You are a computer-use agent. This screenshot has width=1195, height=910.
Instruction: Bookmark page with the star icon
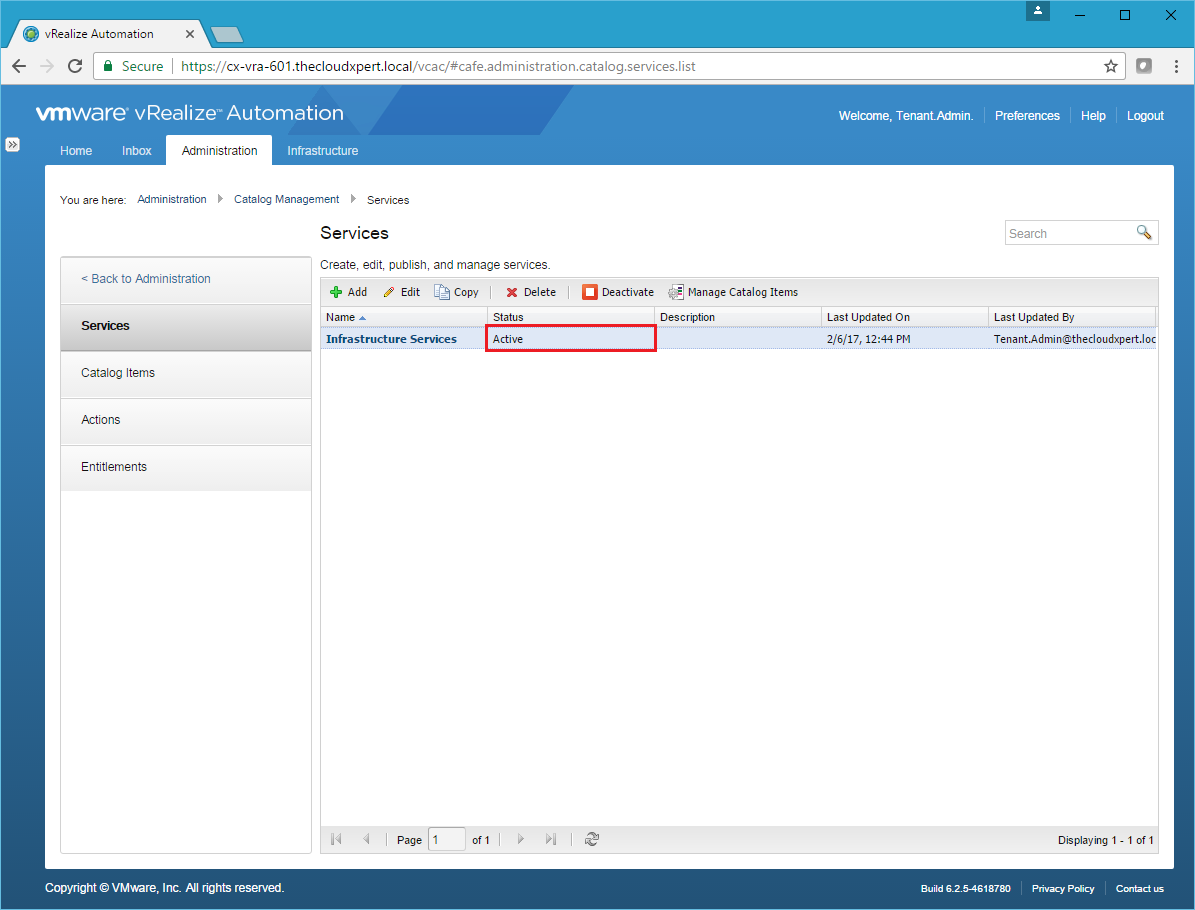[x=1110, y=66]
